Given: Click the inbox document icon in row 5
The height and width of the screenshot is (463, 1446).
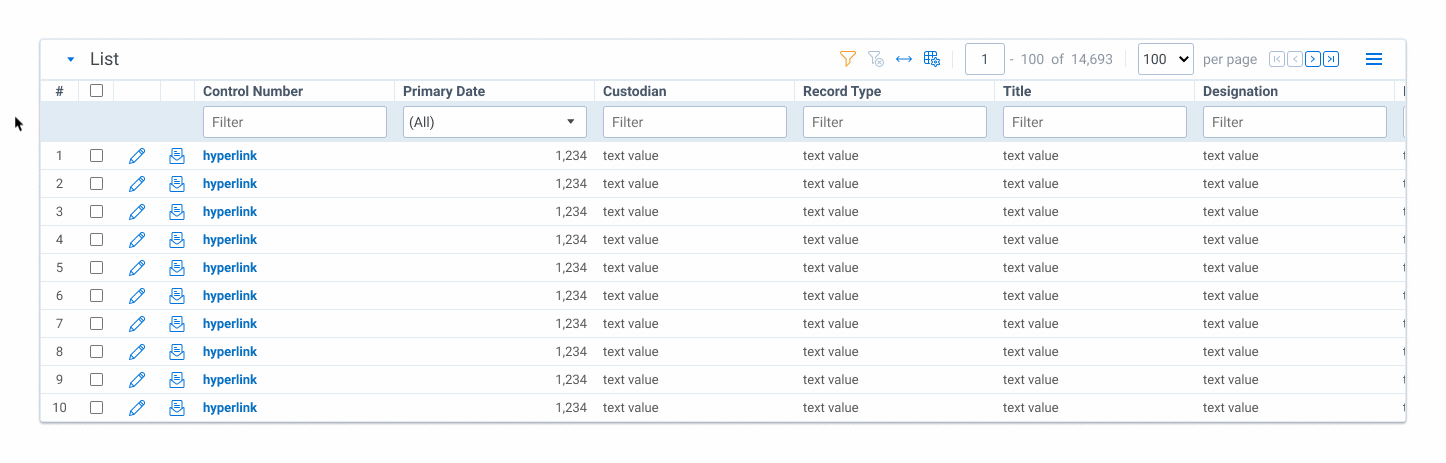Looking at the screenshot, I should [x=177, y=268].
